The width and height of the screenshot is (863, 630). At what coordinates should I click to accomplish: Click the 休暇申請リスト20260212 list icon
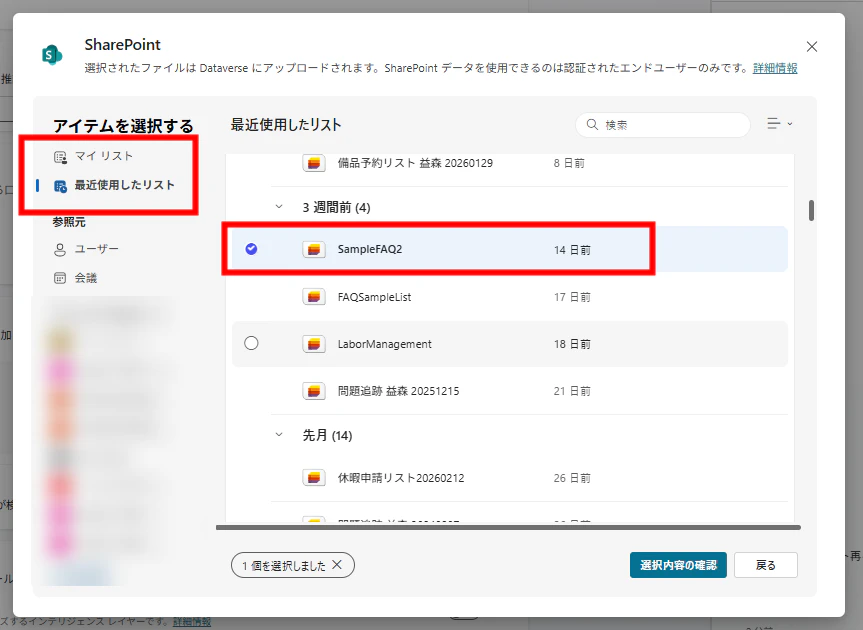click(314, 478)
